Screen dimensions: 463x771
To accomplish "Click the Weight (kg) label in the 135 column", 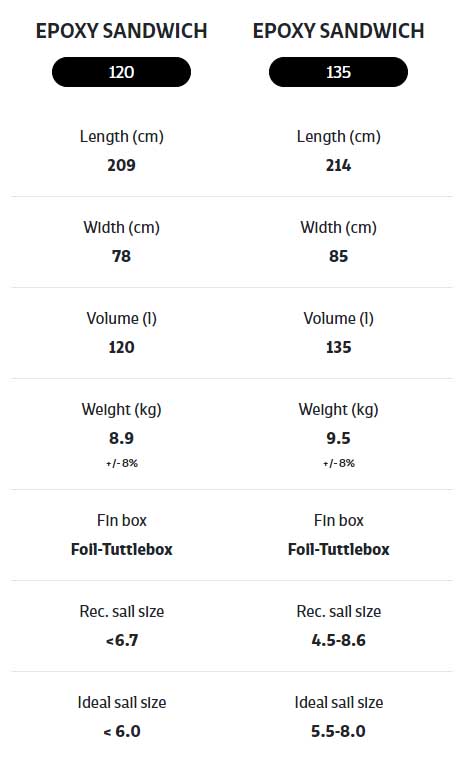I will tap(338, 410).
